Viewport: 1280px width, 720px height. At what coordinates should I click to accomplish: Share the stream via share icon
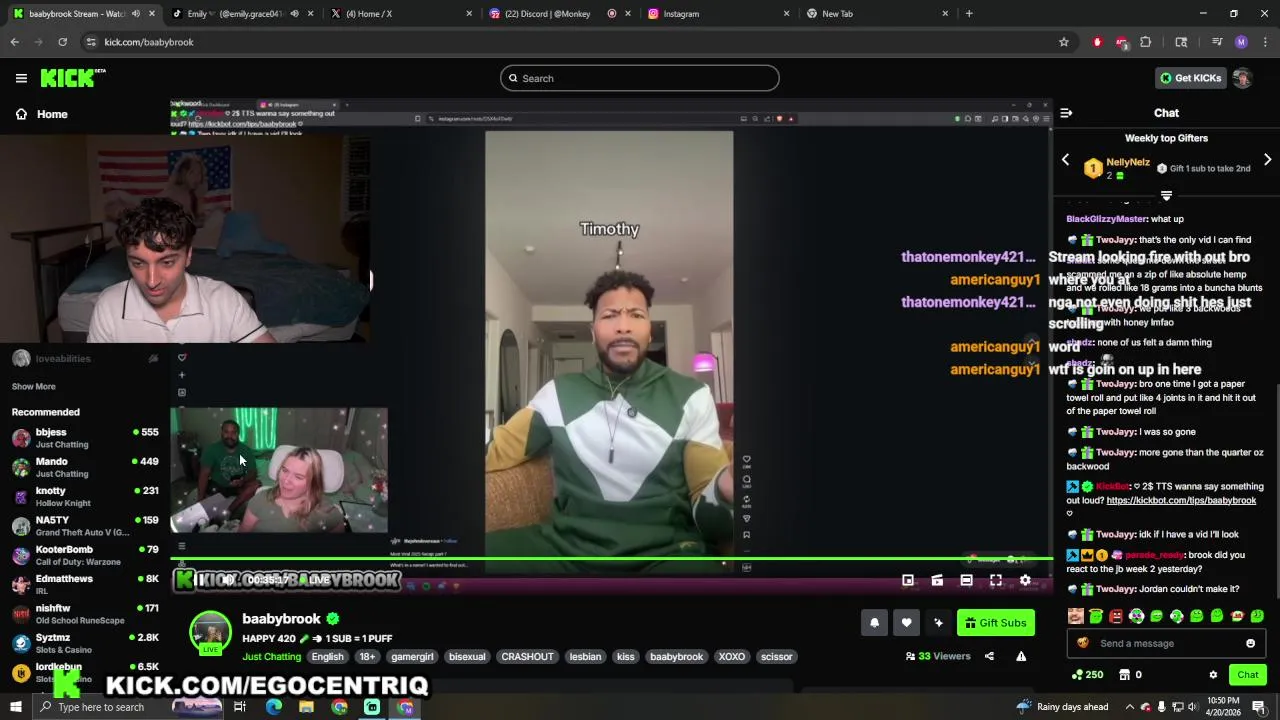pos(989,656)
